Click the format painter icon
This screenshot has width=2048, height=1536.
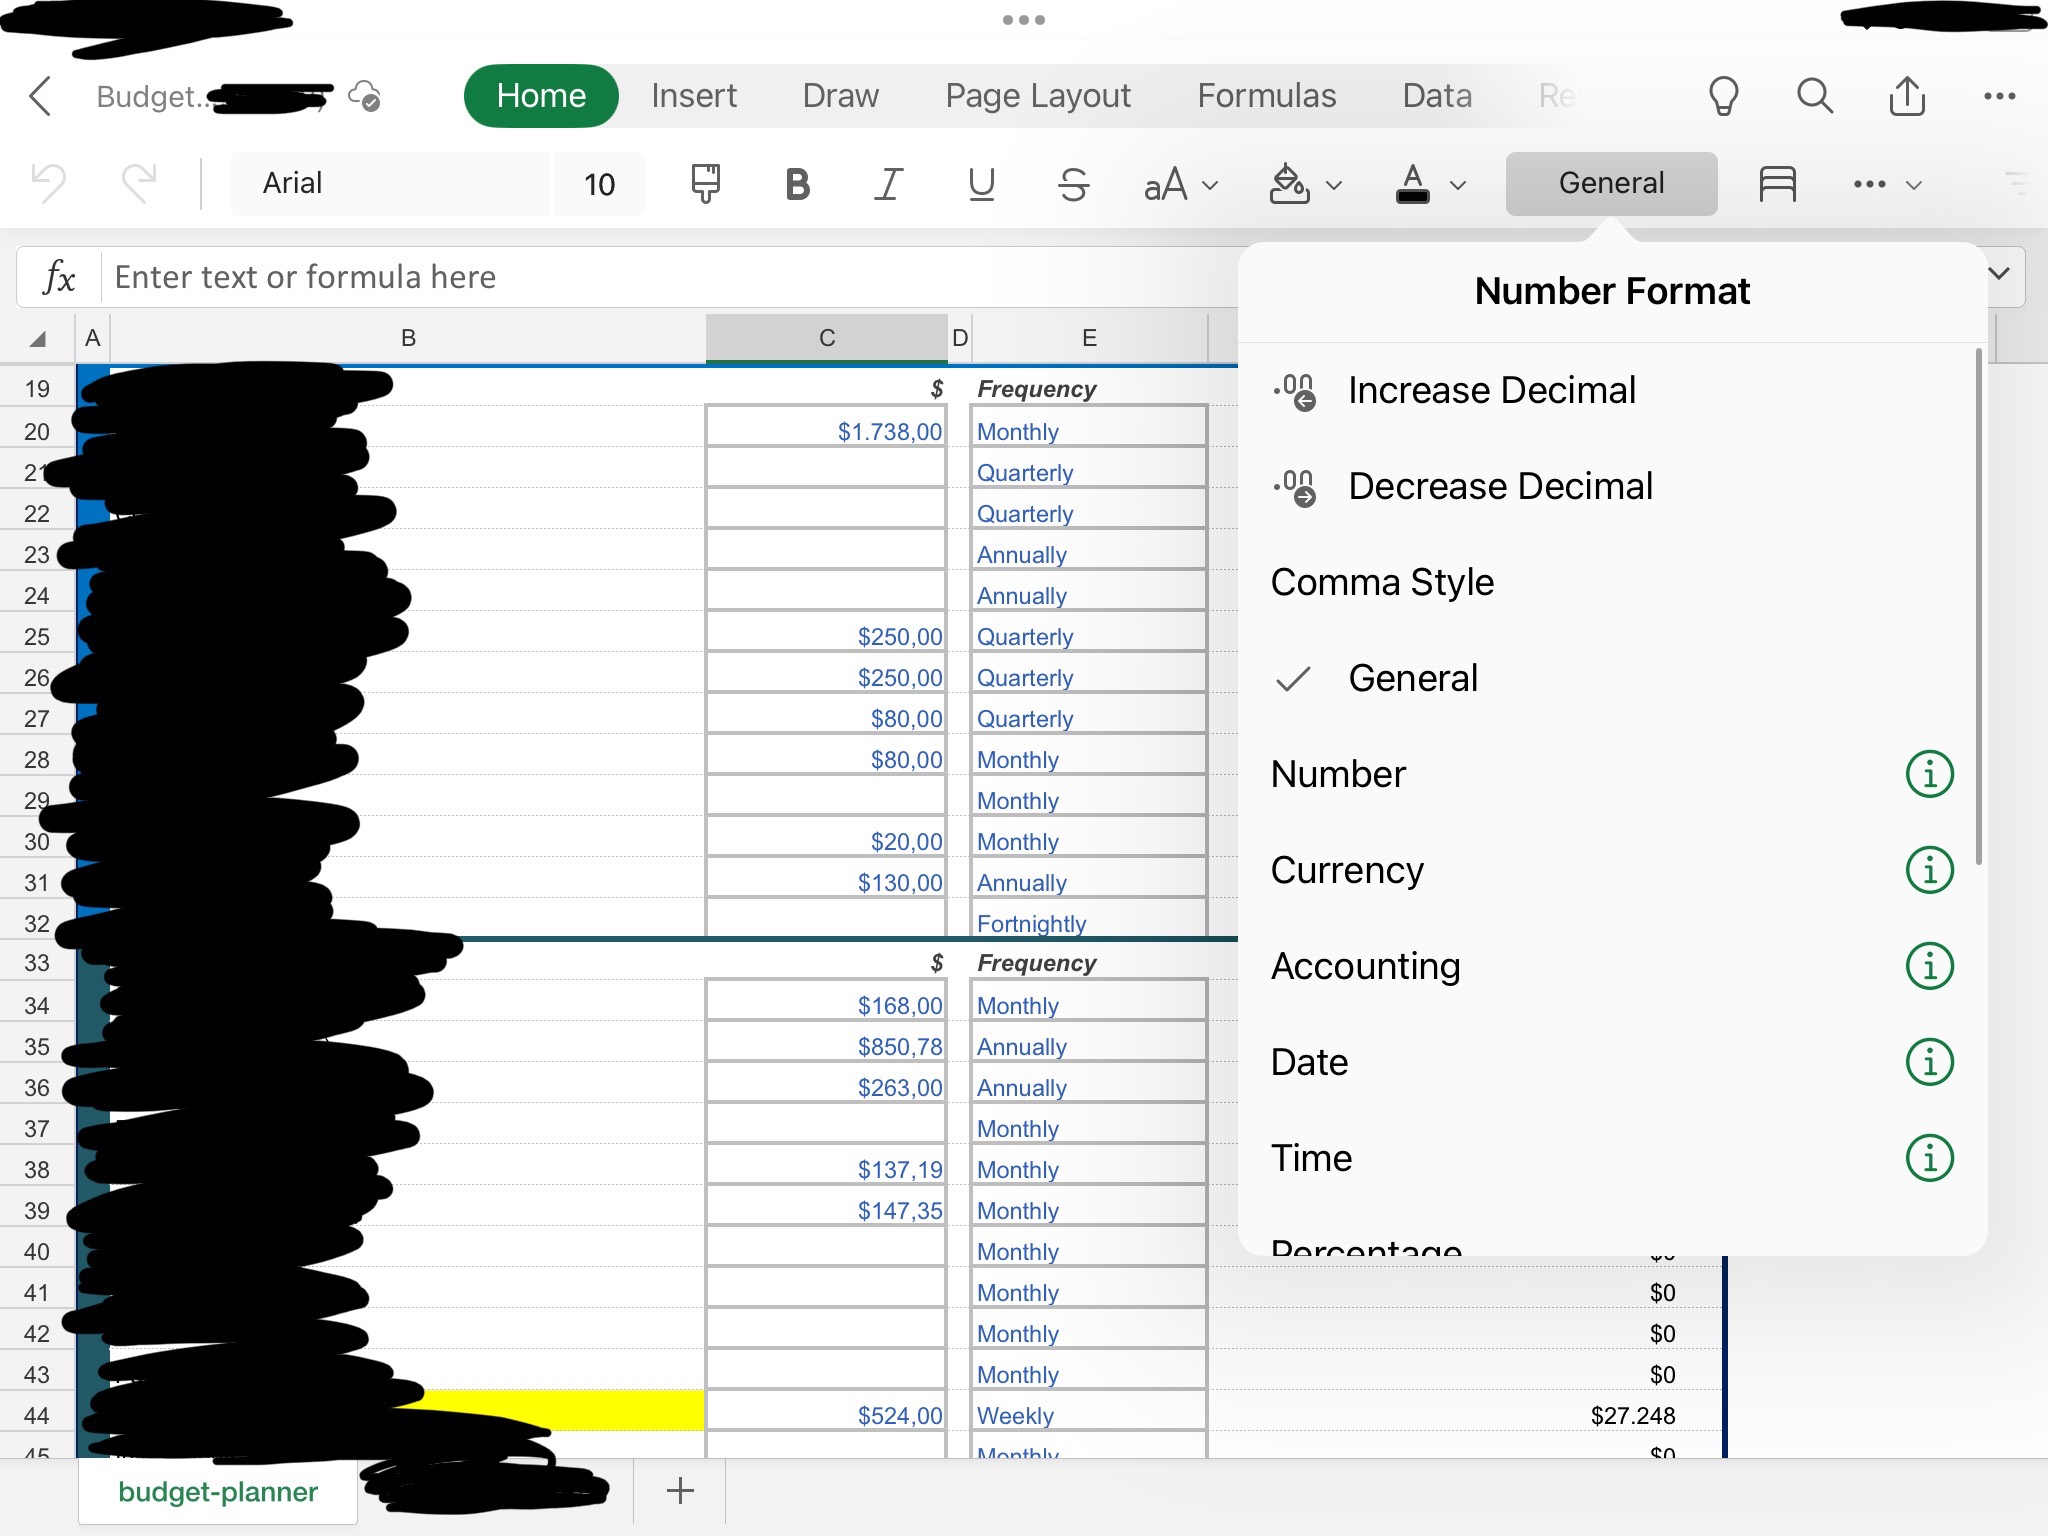click(x=705, y=184)
